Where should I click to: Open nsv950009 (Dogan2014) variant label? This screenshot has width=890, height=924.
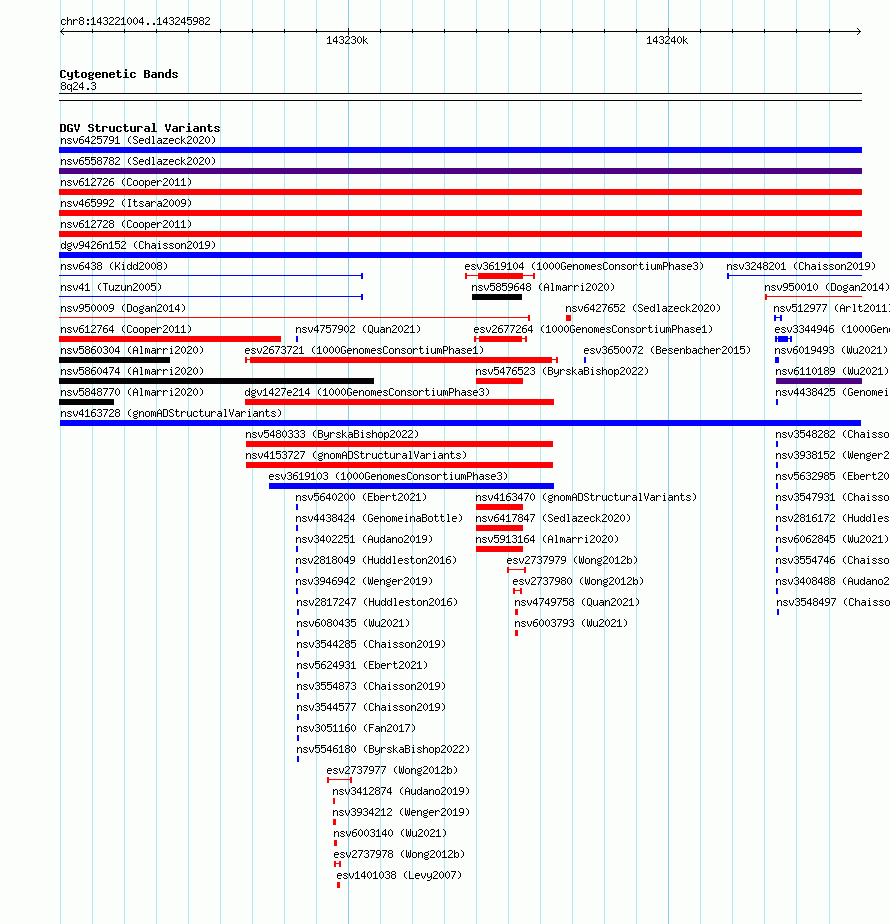click(x=123, y=308)
